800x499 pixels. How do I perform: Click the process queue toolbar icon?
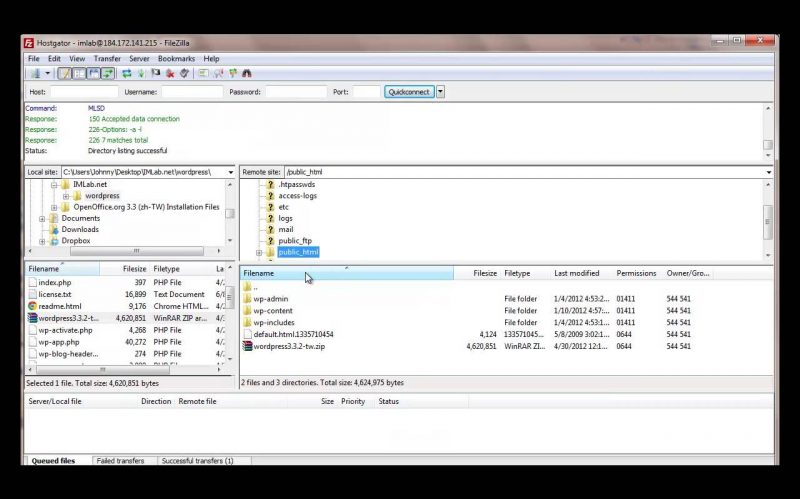(141, 74)
